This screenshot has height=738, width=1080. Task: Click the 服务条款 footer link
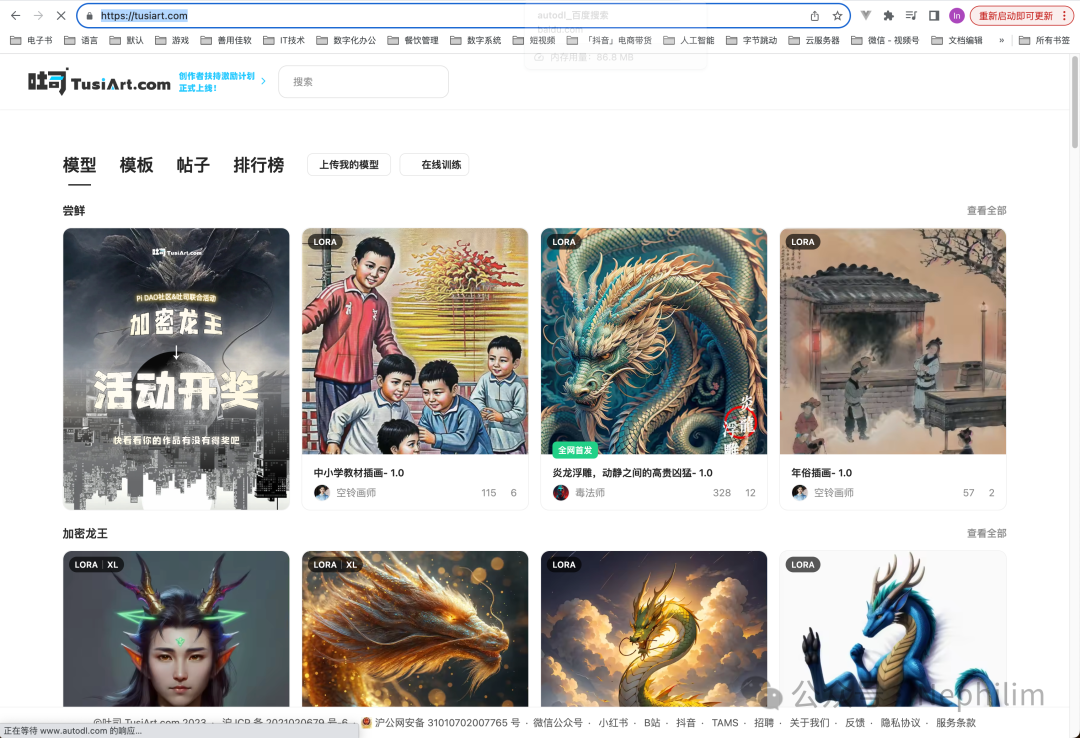click(x=955, y=722)
